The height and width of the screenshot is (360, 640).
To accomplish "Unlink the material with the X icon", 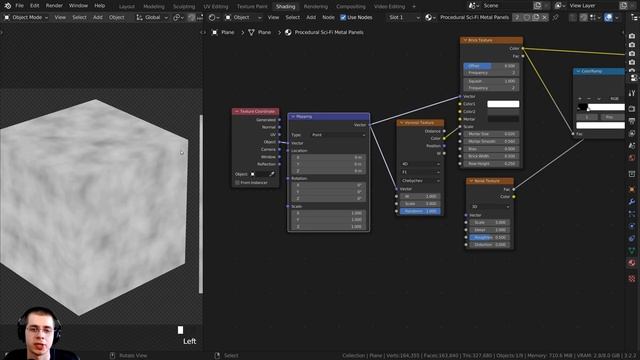I will click(544, 18).
